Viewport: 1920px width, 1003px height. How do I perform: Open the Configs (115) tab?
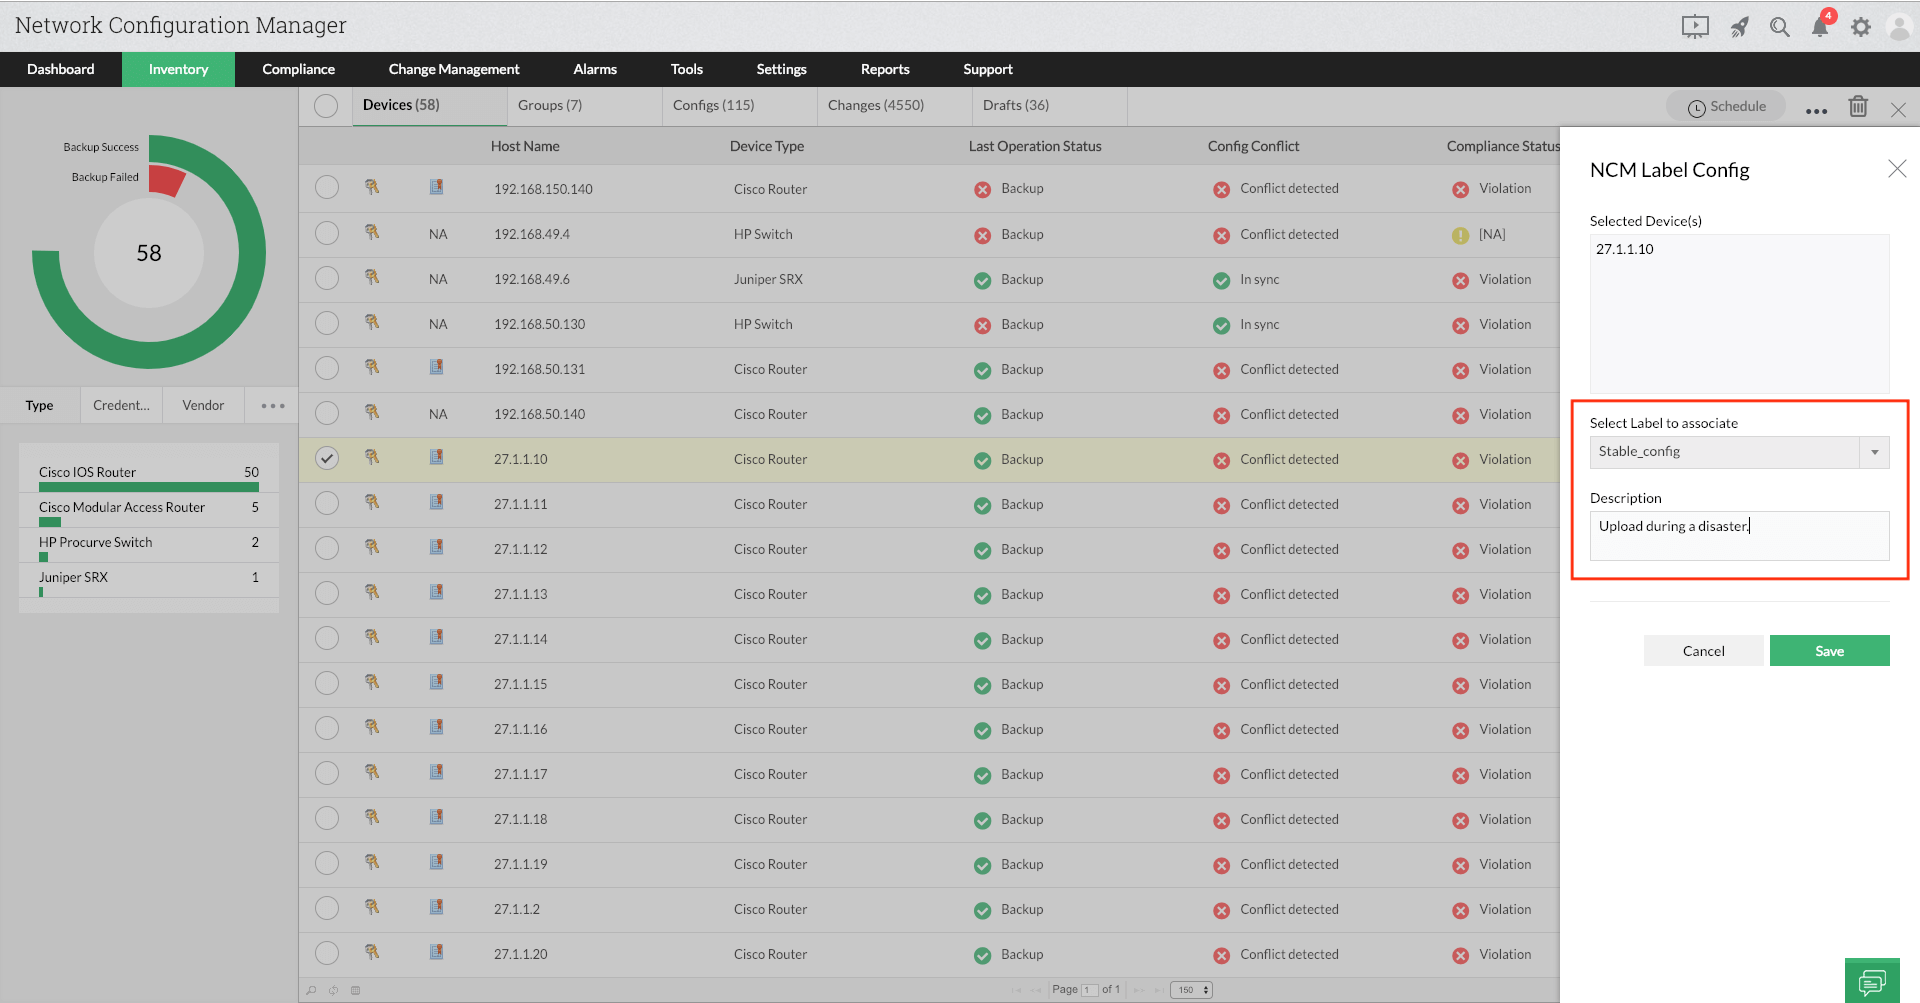[x=712, y=105]
